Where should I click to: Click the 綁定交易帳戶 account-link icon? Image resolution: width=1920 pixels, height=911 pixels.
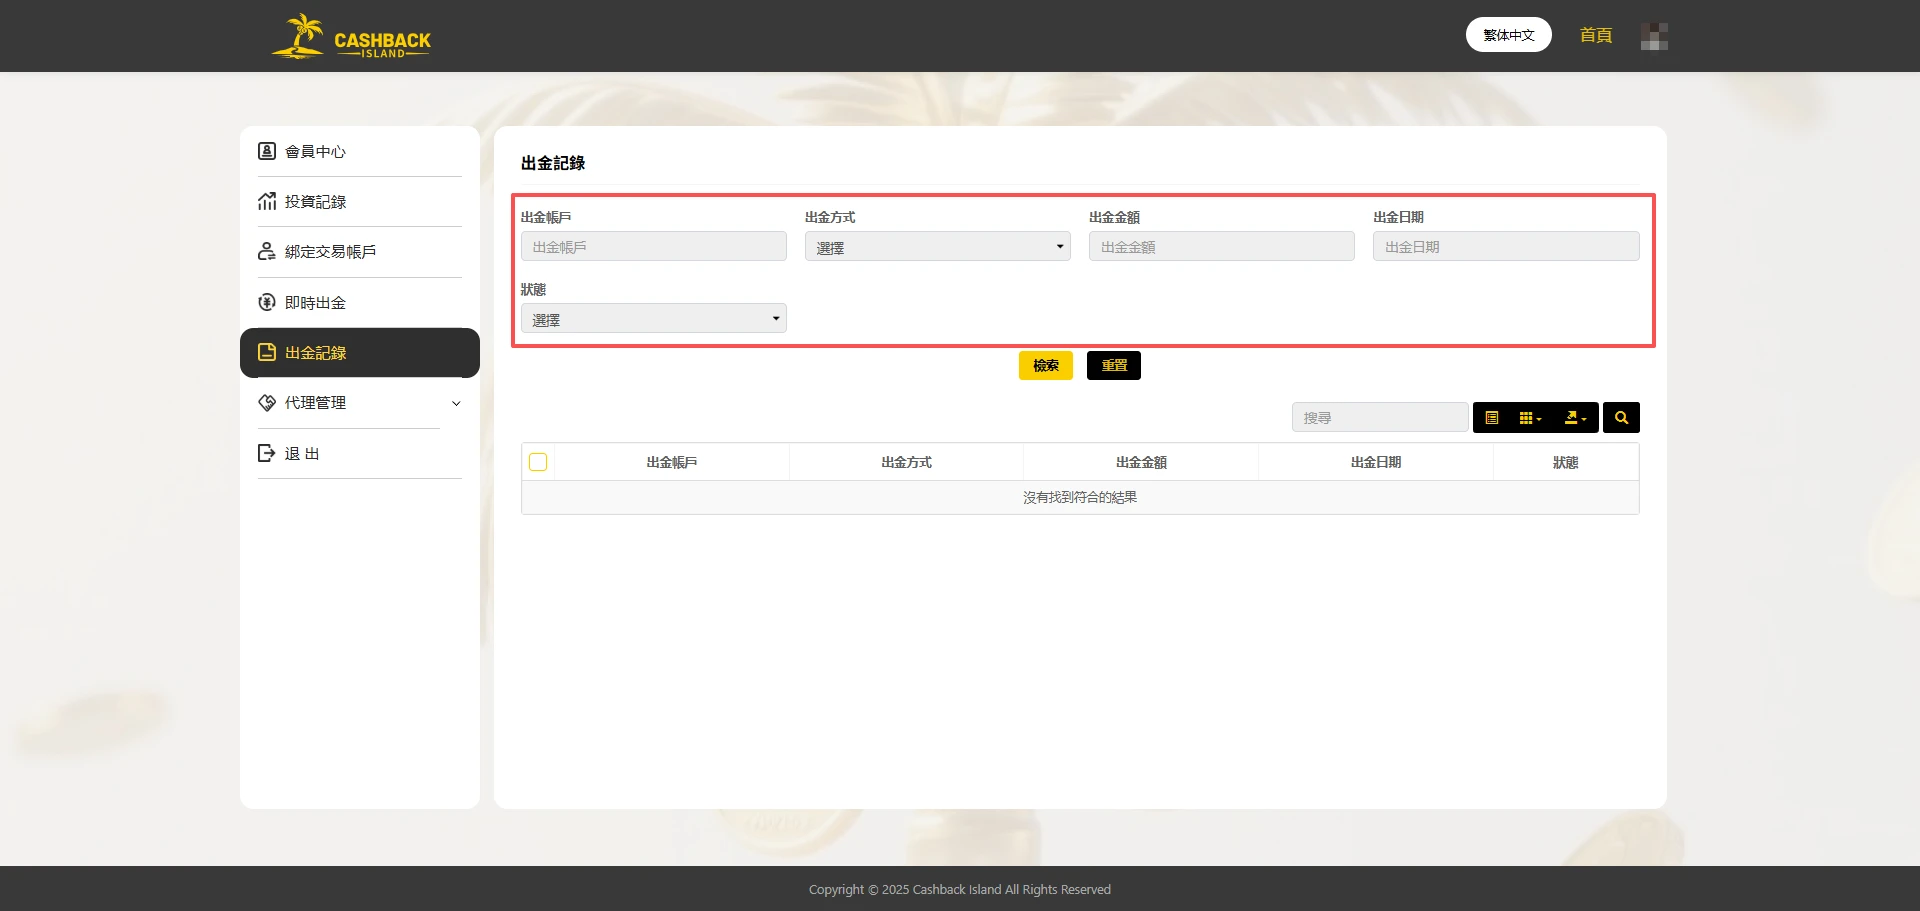[x=266, y=251]
